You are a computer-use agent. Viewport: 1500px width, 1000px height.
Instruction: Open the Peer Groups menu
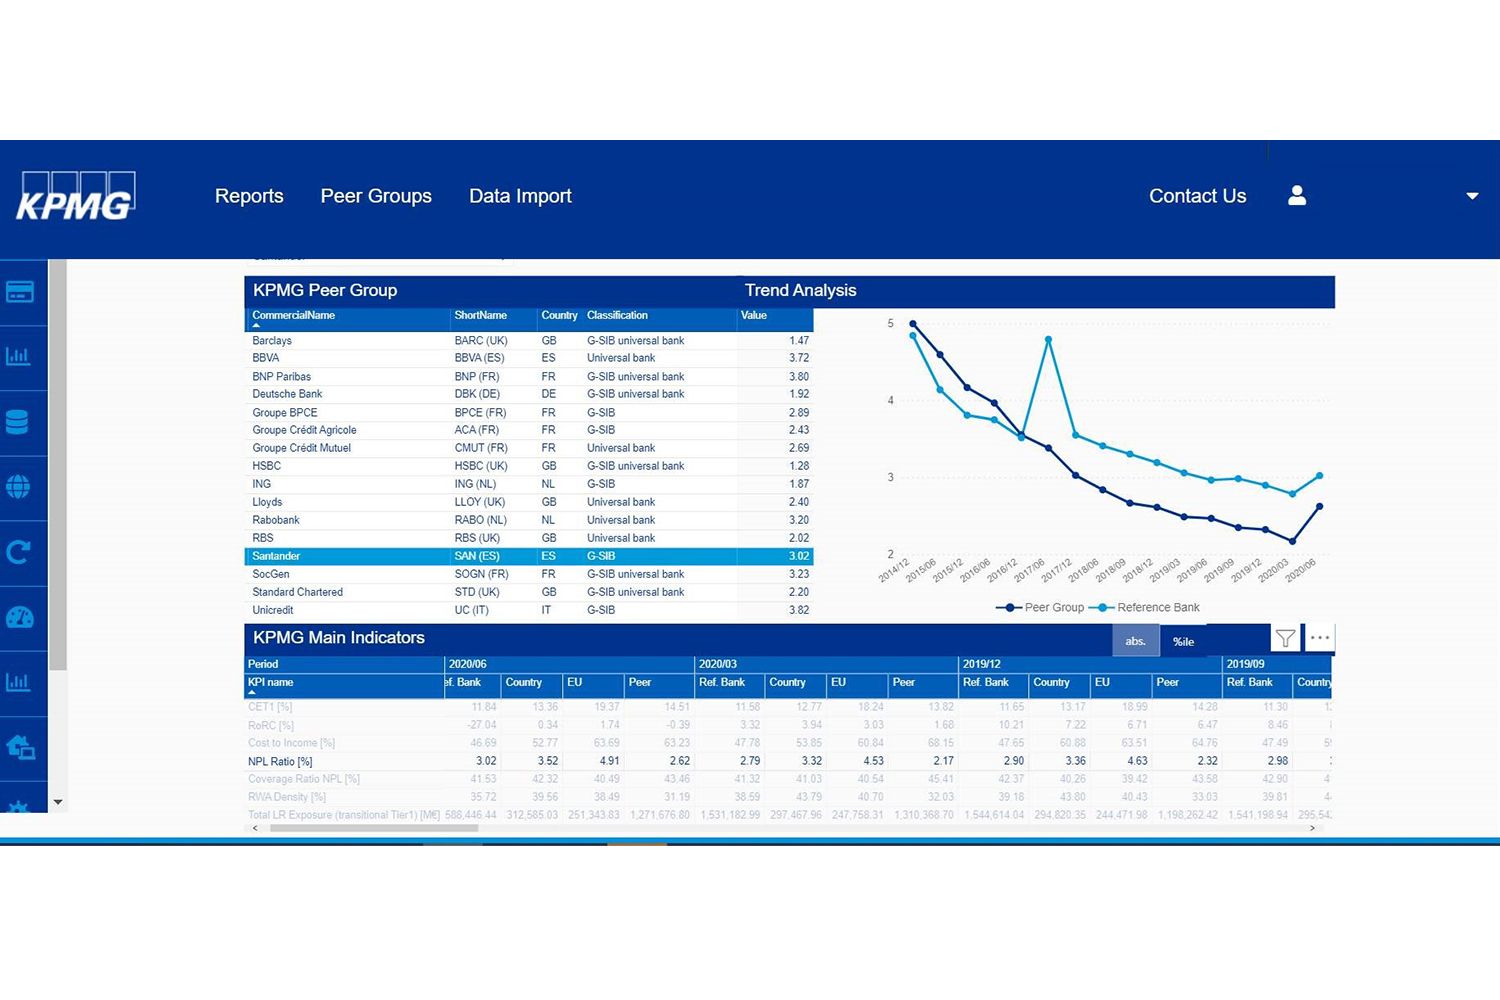point(376,196)
